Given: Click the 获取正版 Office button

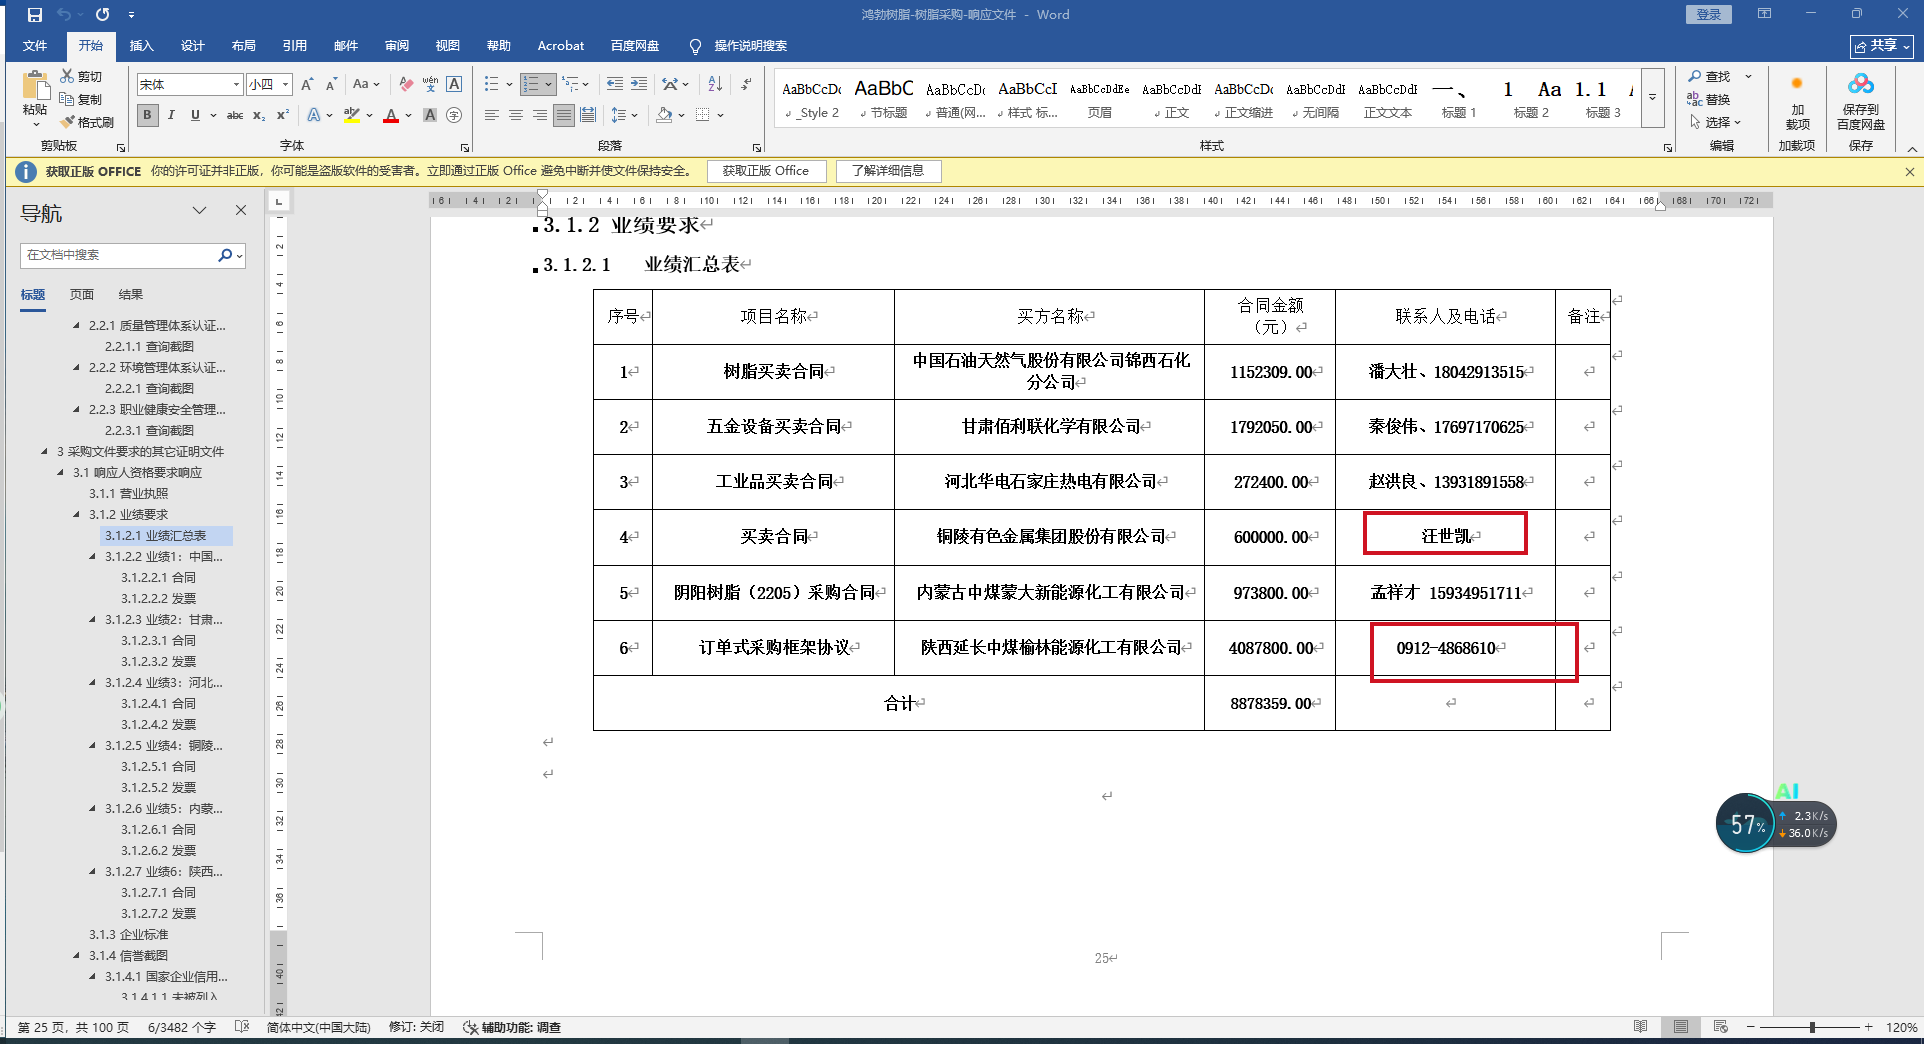Looking at the screenshot, I should [x=766, y=171].
